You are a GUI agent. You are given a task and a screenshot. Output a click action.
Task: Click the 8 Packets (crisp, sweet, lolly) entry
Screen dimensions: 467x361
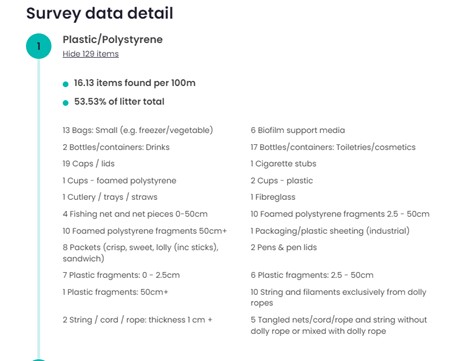point(140,253)
